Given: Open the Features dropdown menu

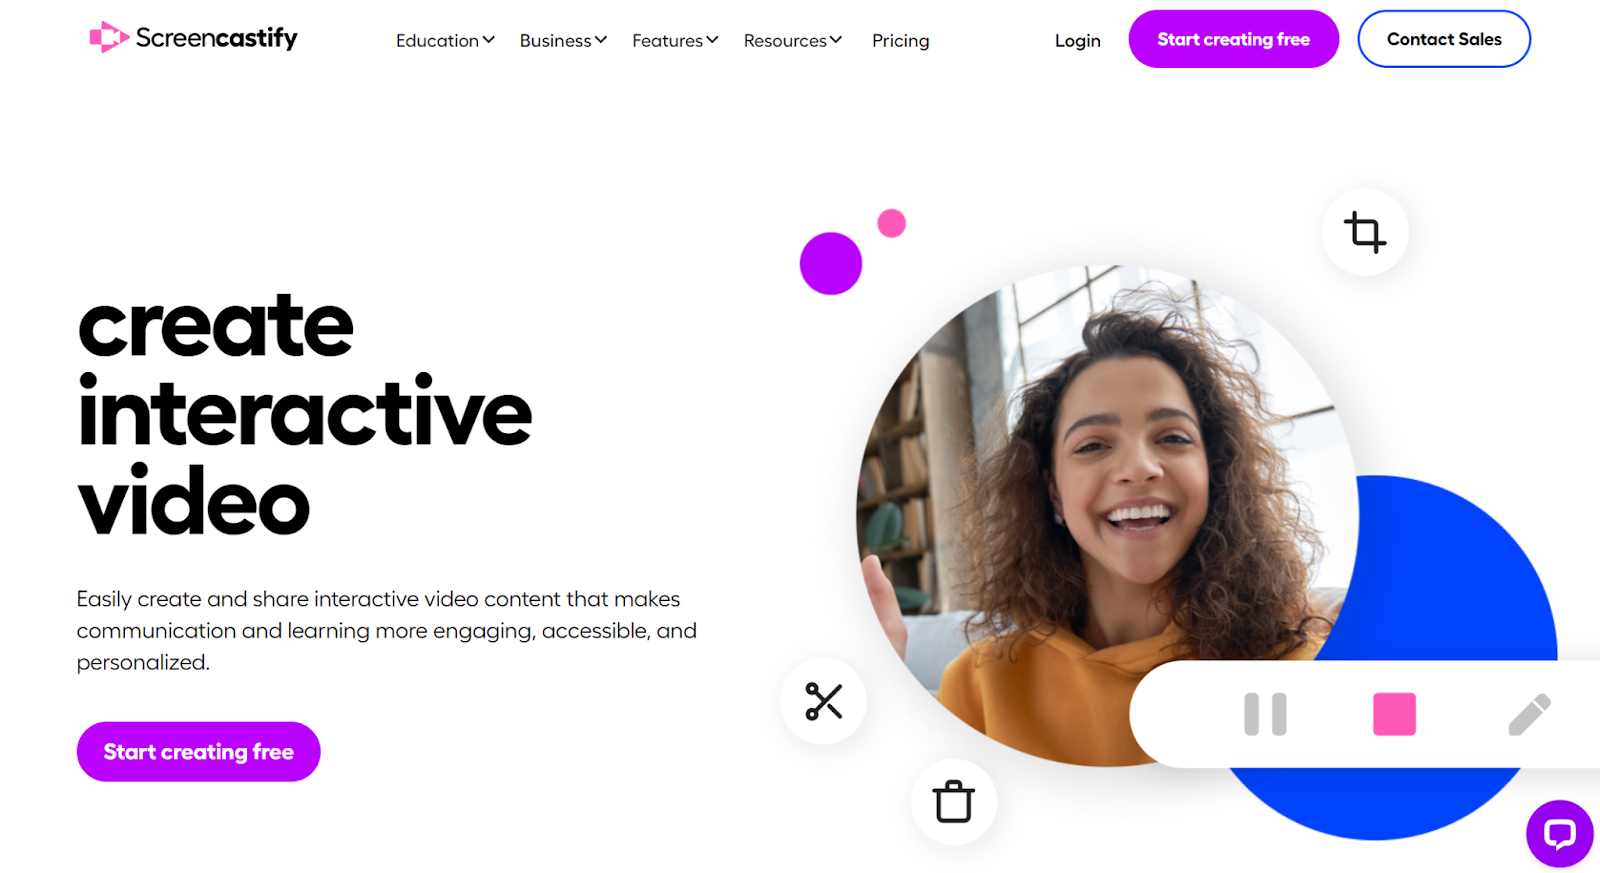Looking at the screenshot, I should (x=675, y=41).
